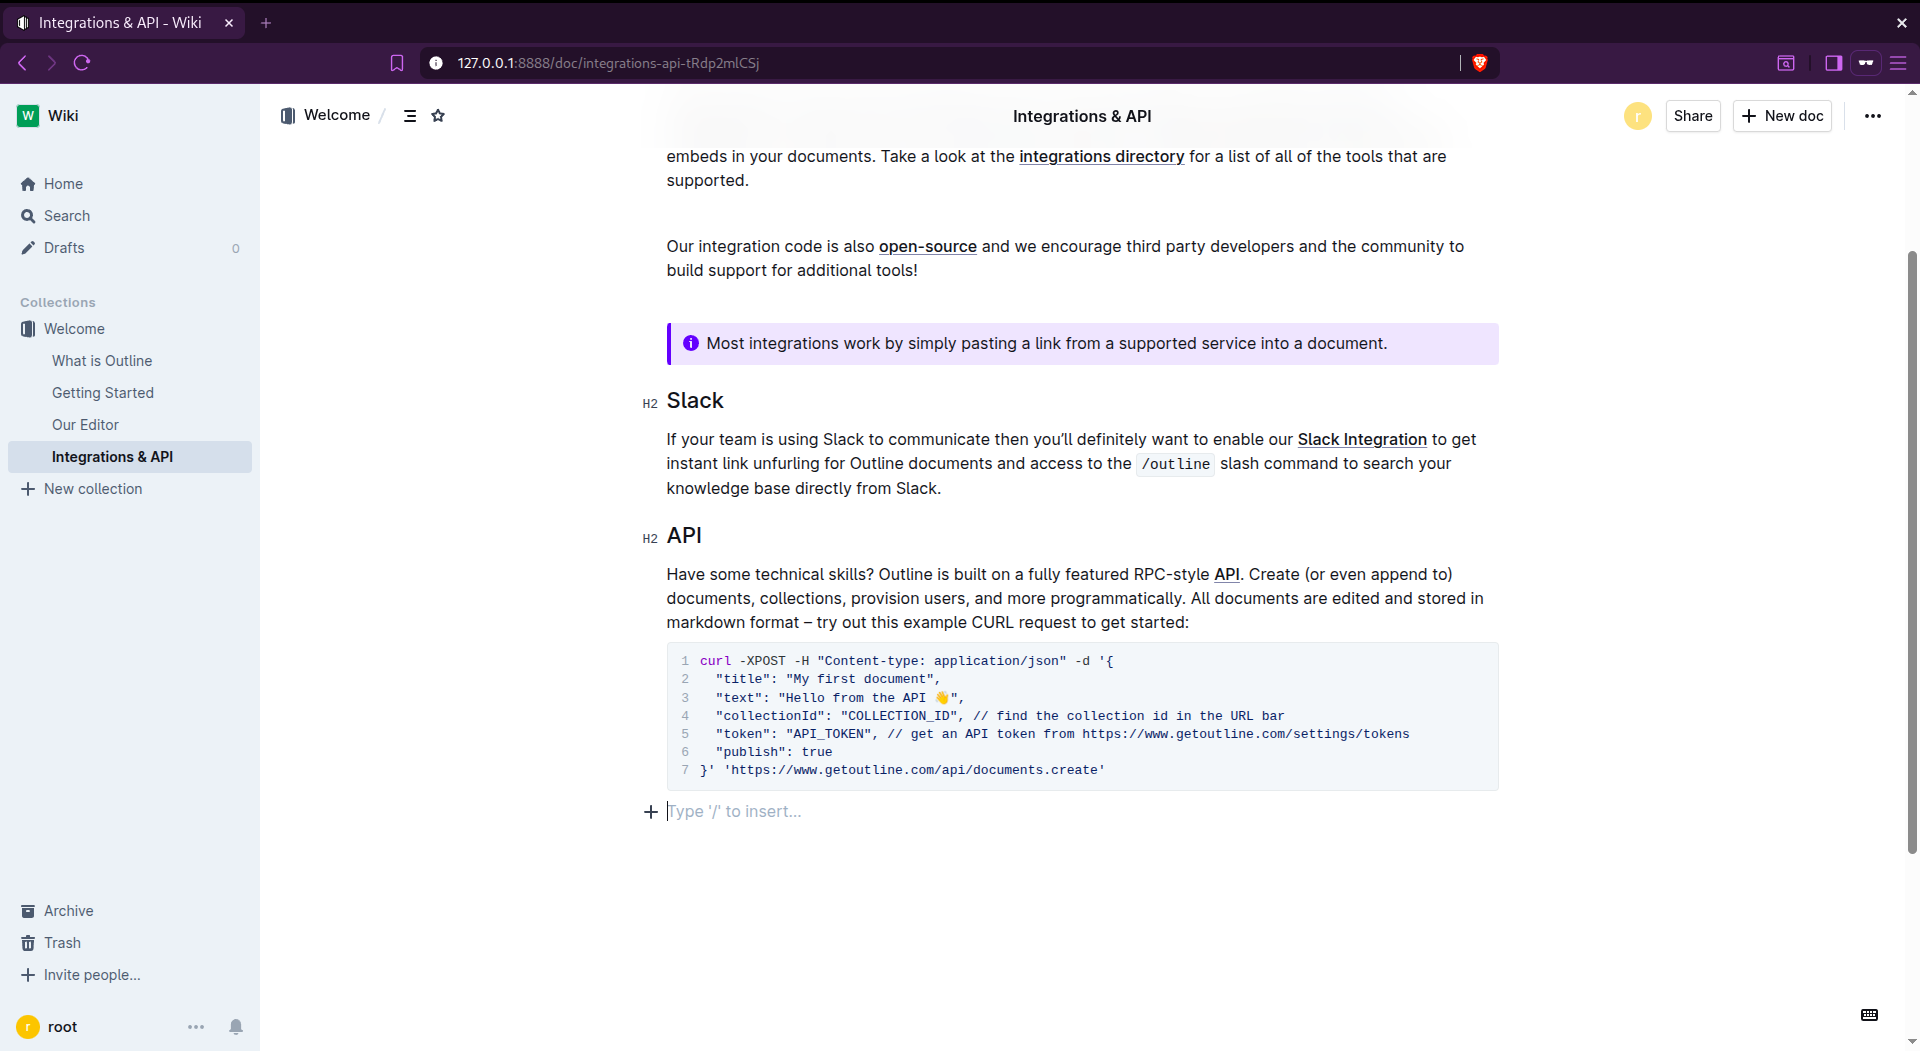Show the table of contents icon
This screenshot has width=1920, height=1051.
[x=410, y=116]
